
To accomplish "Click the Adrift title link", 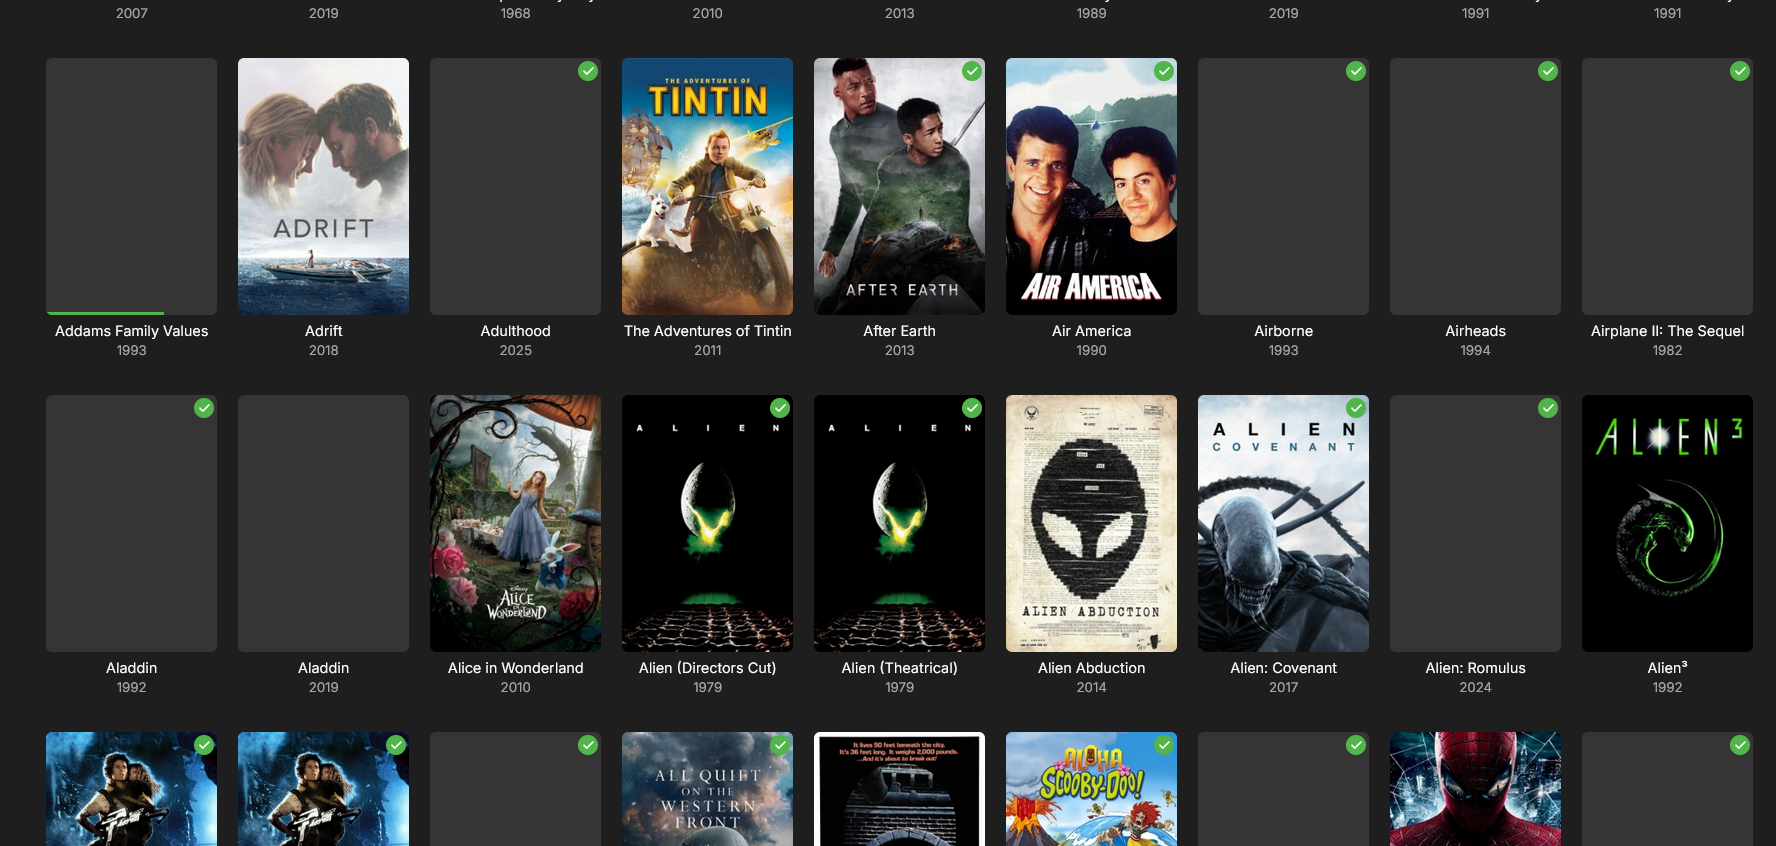I will coord(323,331).
